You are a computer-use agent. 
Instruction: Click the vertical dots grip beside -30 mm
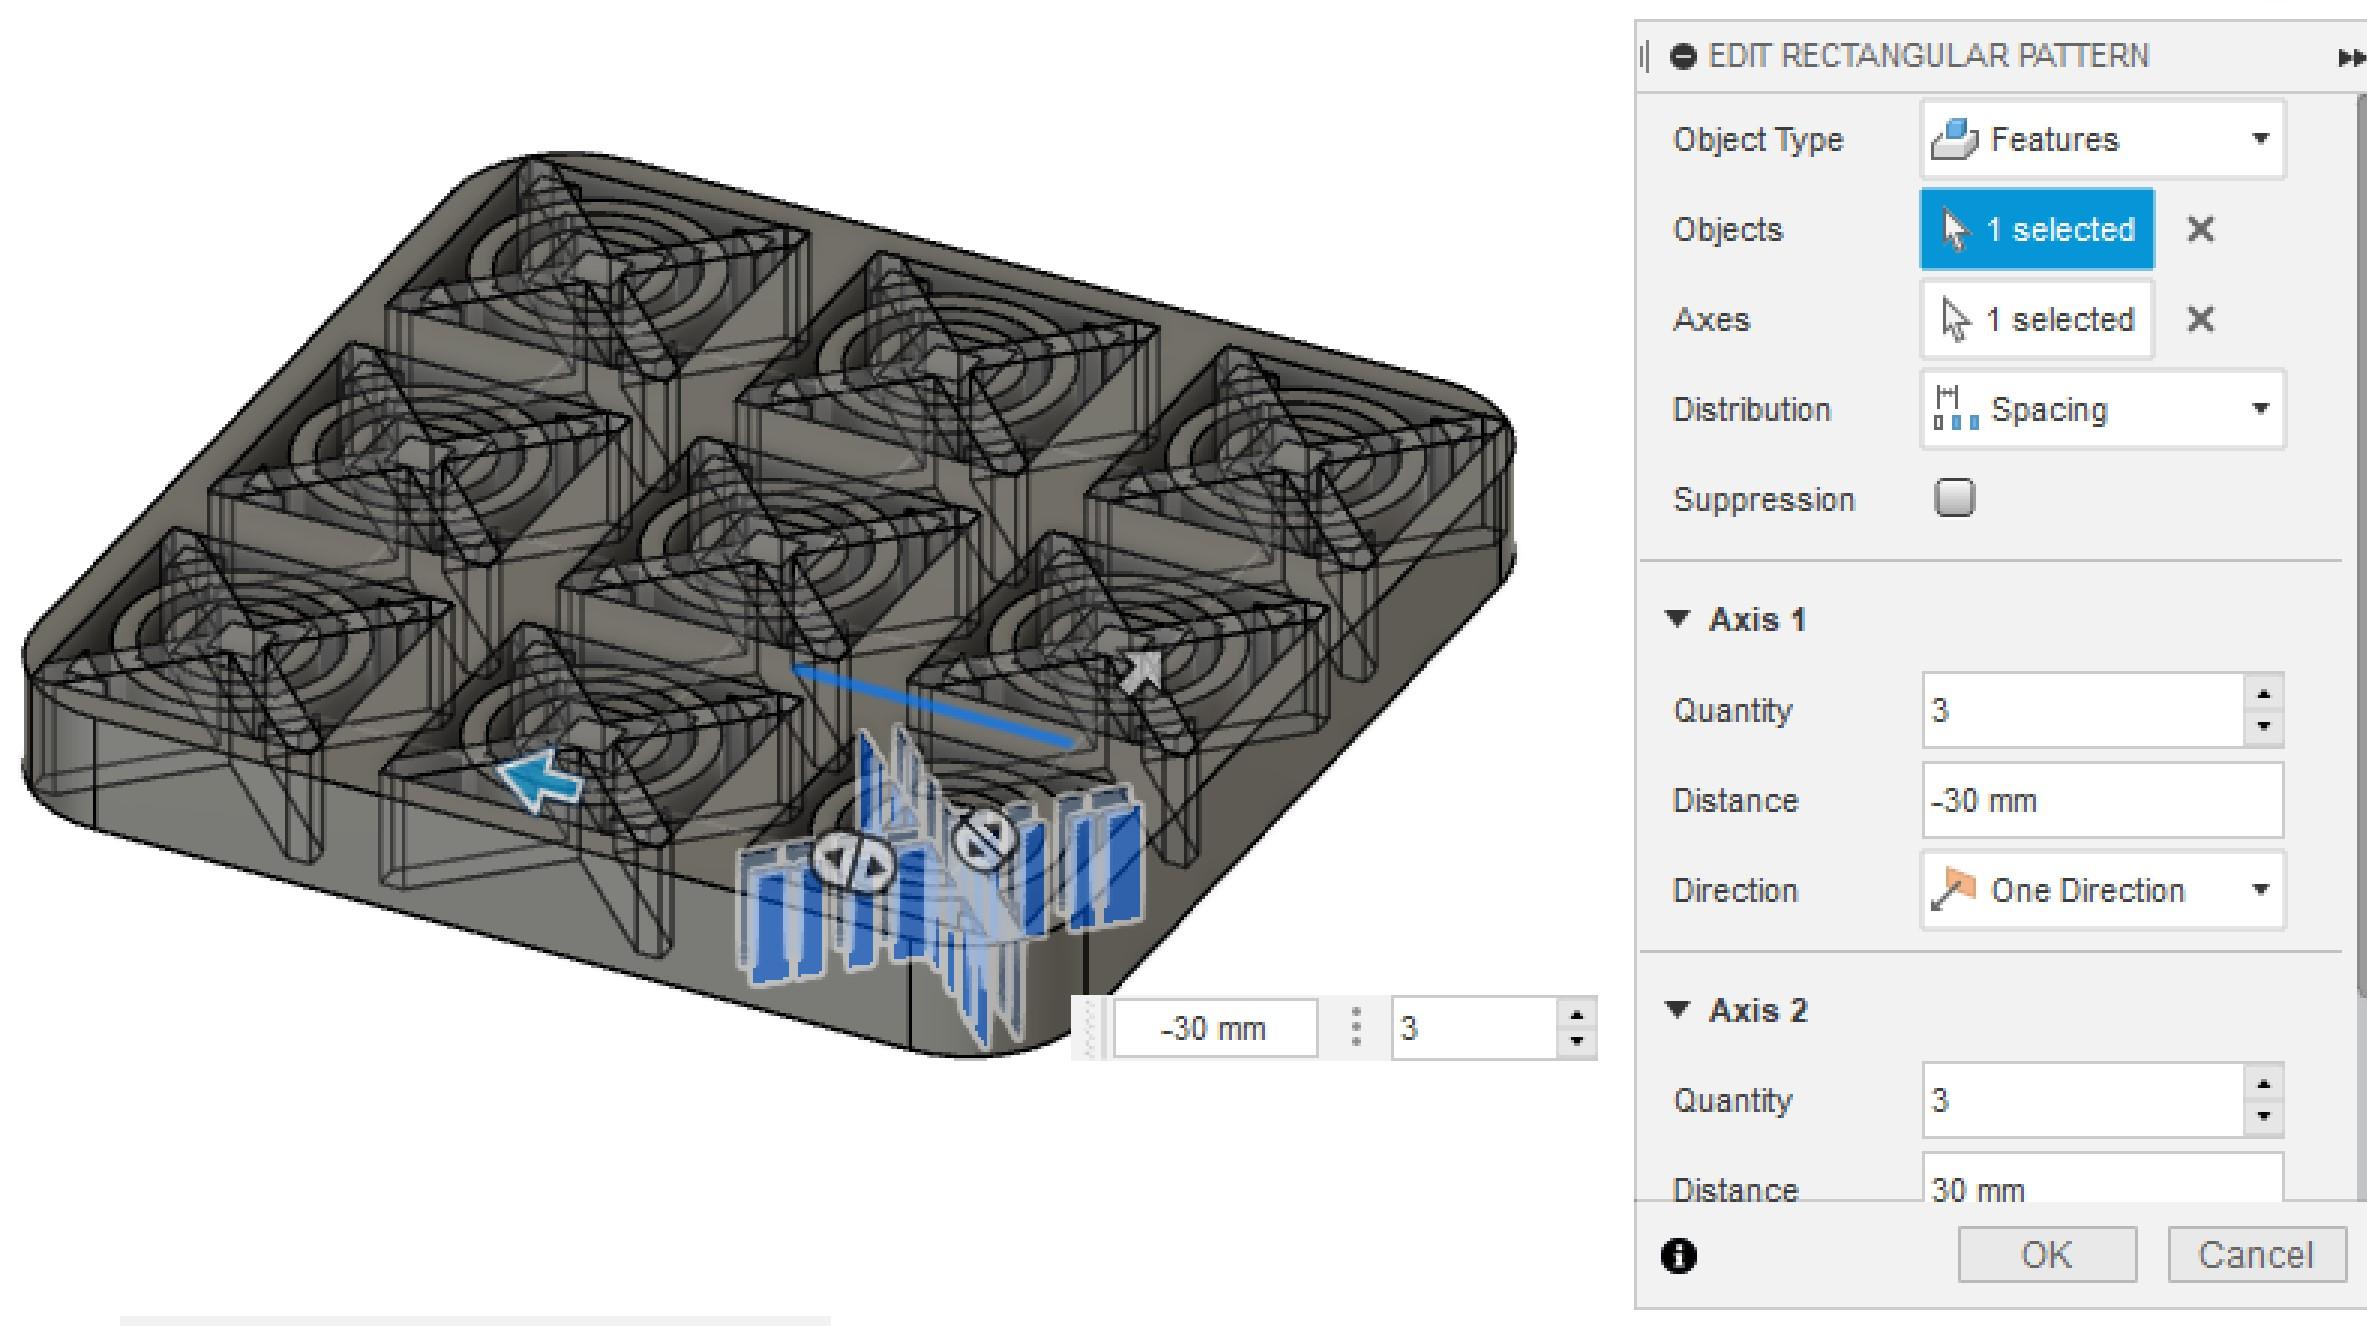click(1356, 1028)
